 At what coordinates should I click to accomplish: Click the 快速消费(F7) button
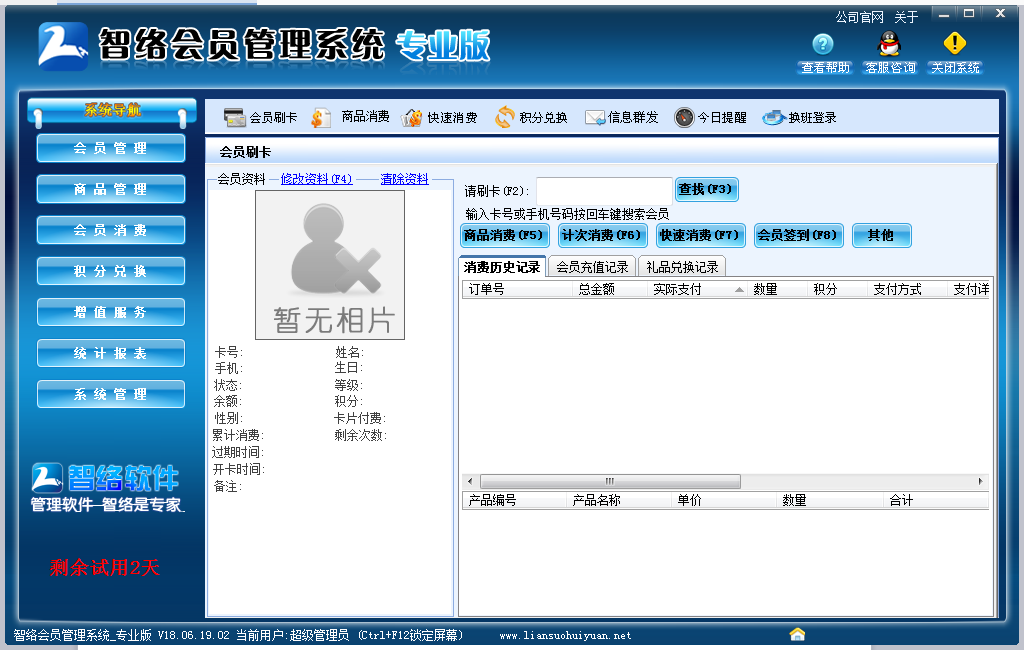pos(700,235)
